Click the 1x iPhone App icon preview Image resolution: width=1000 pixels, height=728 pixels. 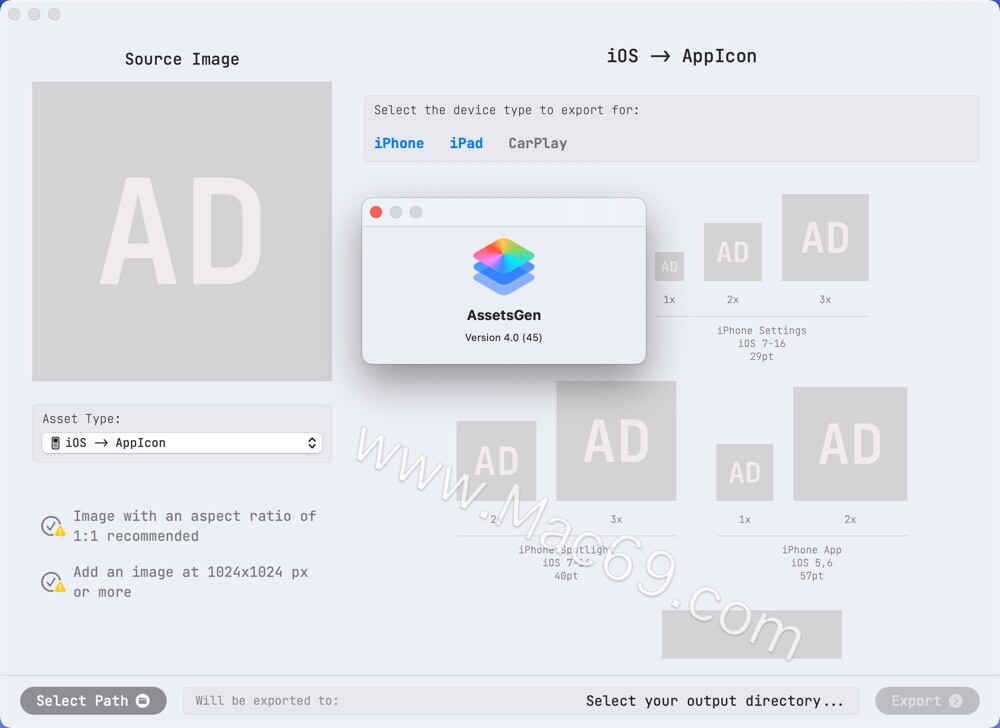tap(744, 472)
